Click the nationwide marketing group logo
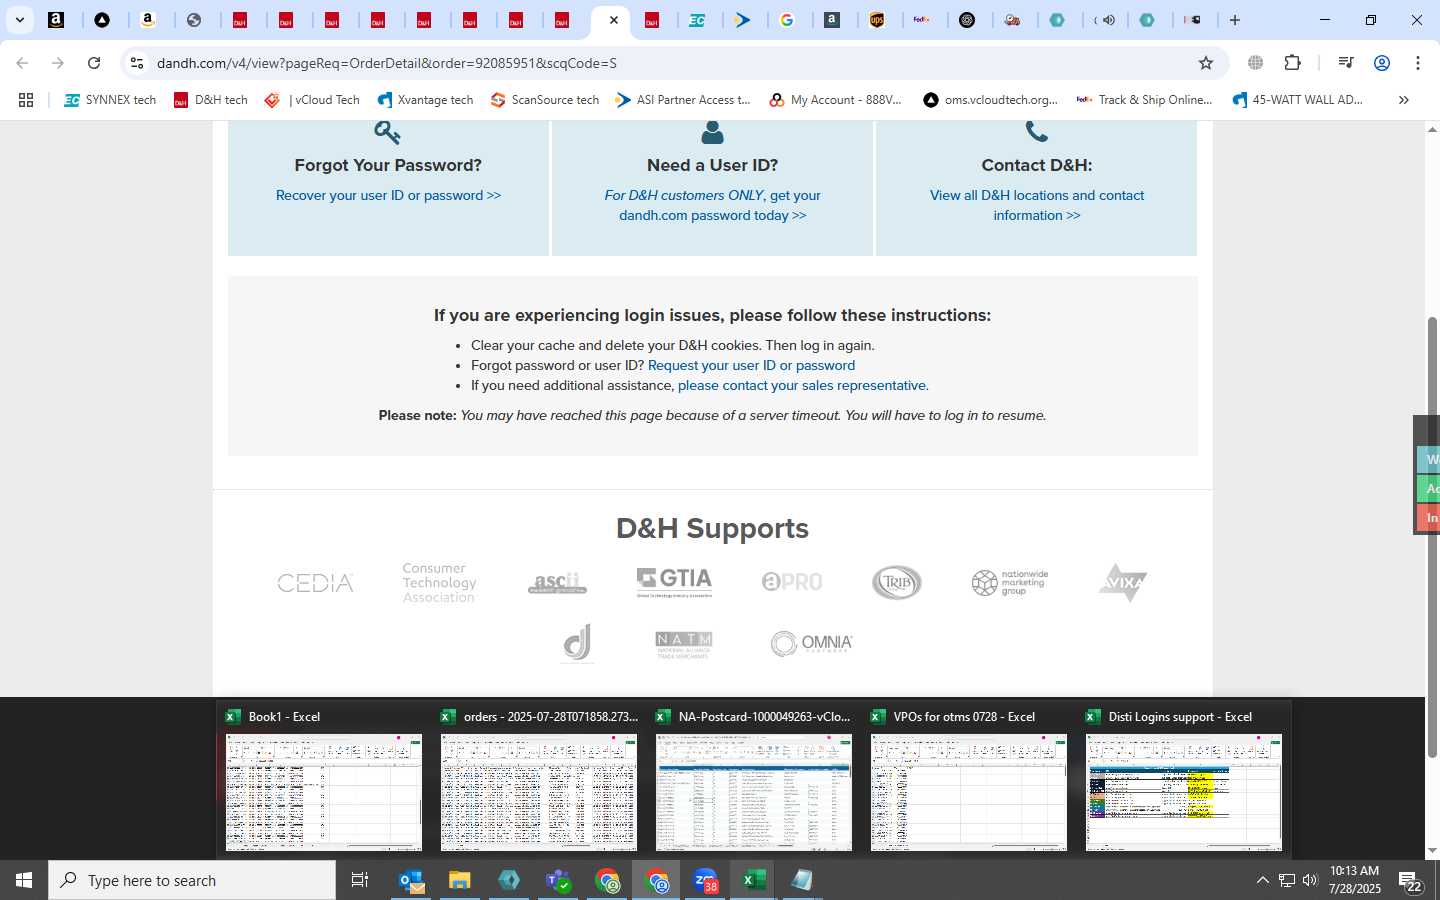Image resolution: width=1440 pixels, height=900 pixels. coord(1010,582)
